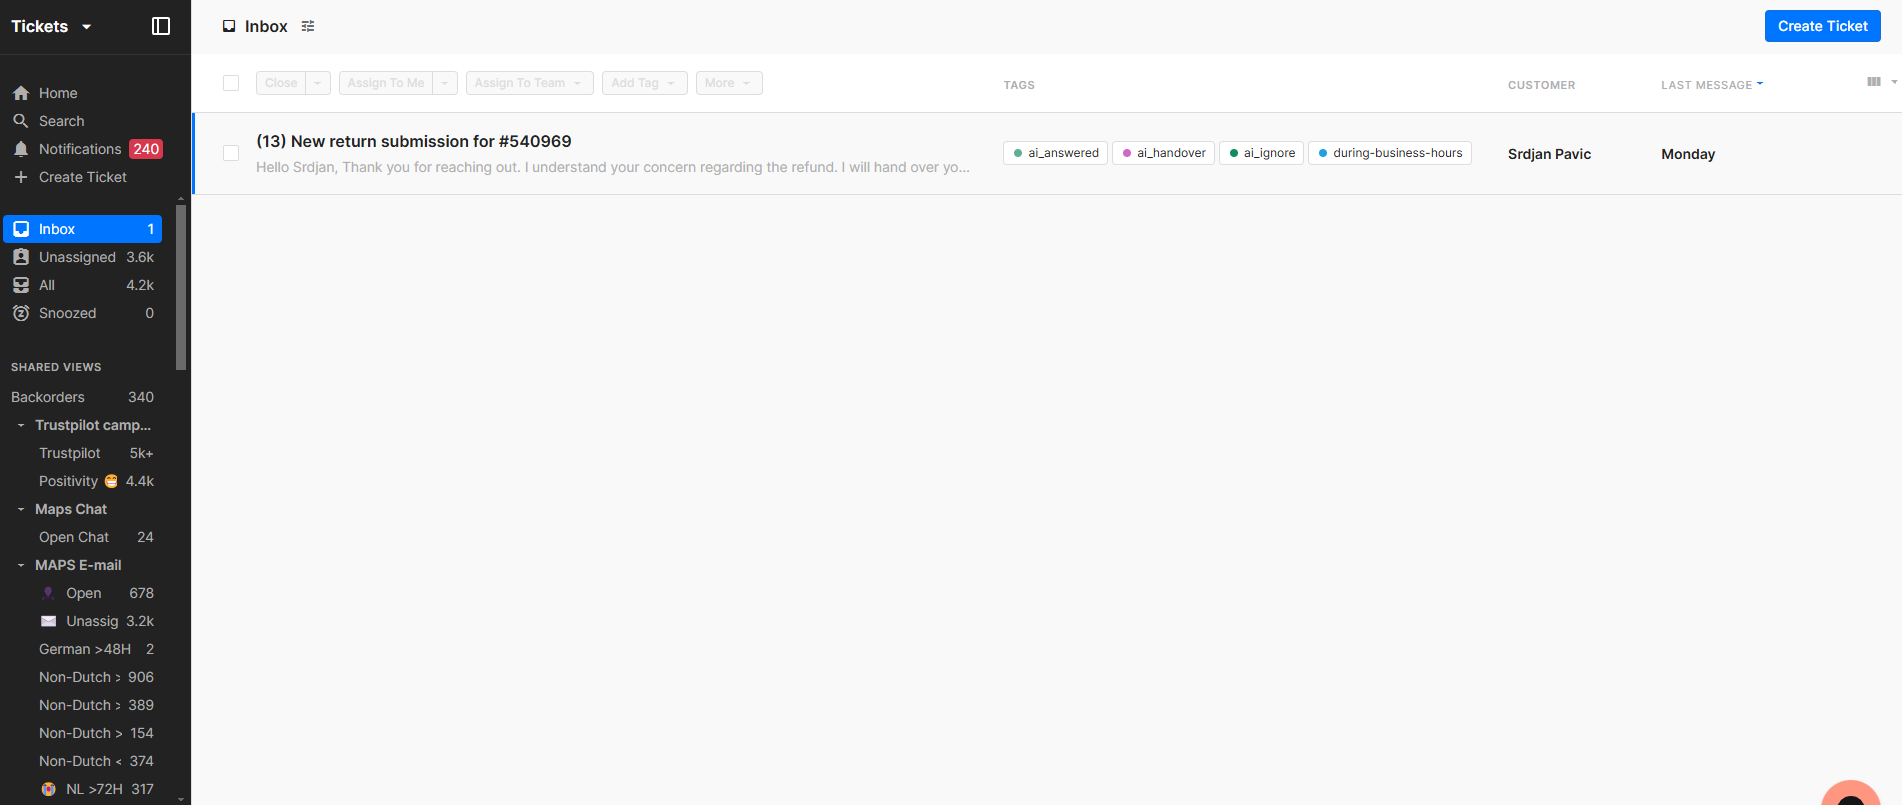
Task: Open the Close button dropdown arrow
Action: click(318, 83)
